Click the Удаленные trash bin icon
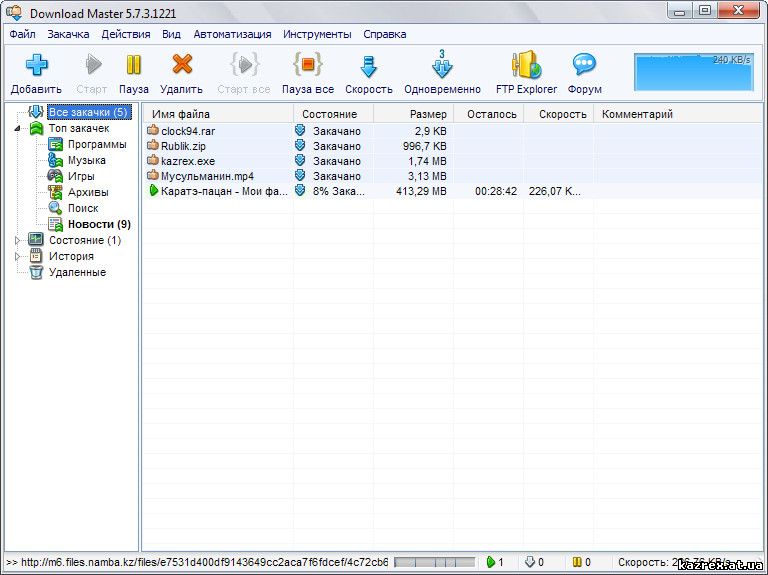The width and height of the screenshot is (768, 575). (36, 272)
